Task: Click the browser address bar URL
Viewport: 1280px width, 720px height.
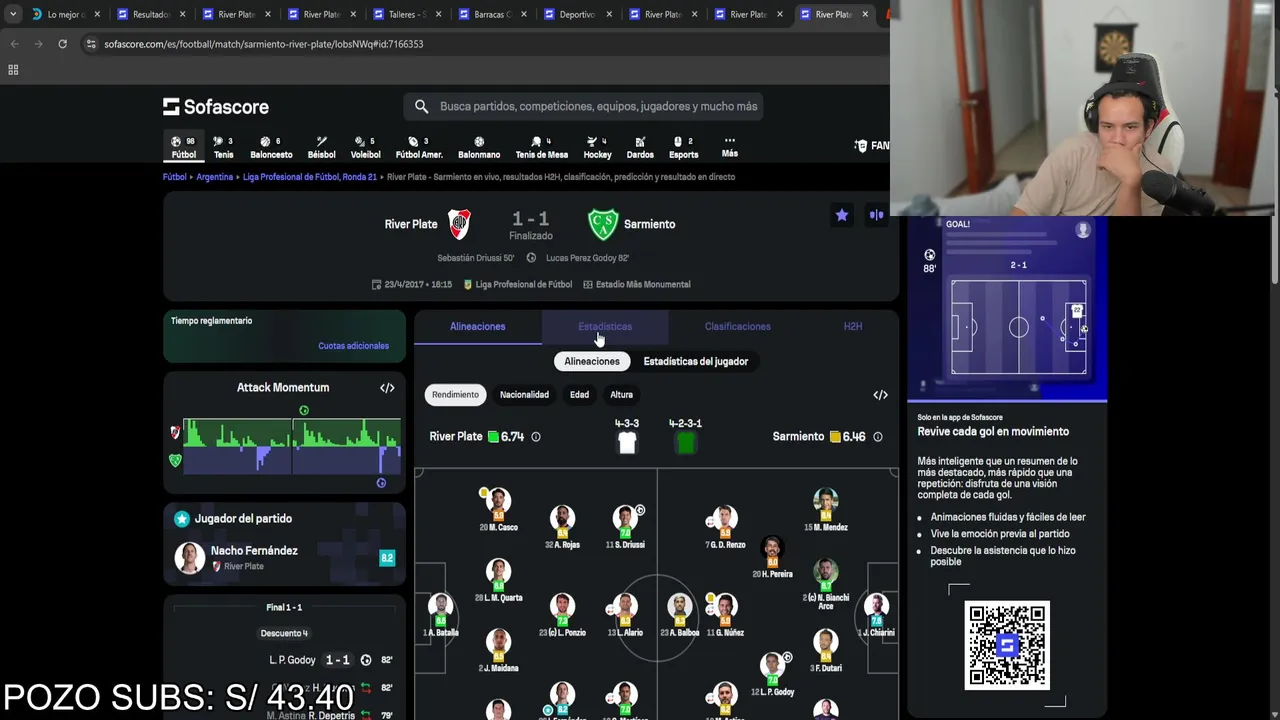Action: [x=264, y=44]
